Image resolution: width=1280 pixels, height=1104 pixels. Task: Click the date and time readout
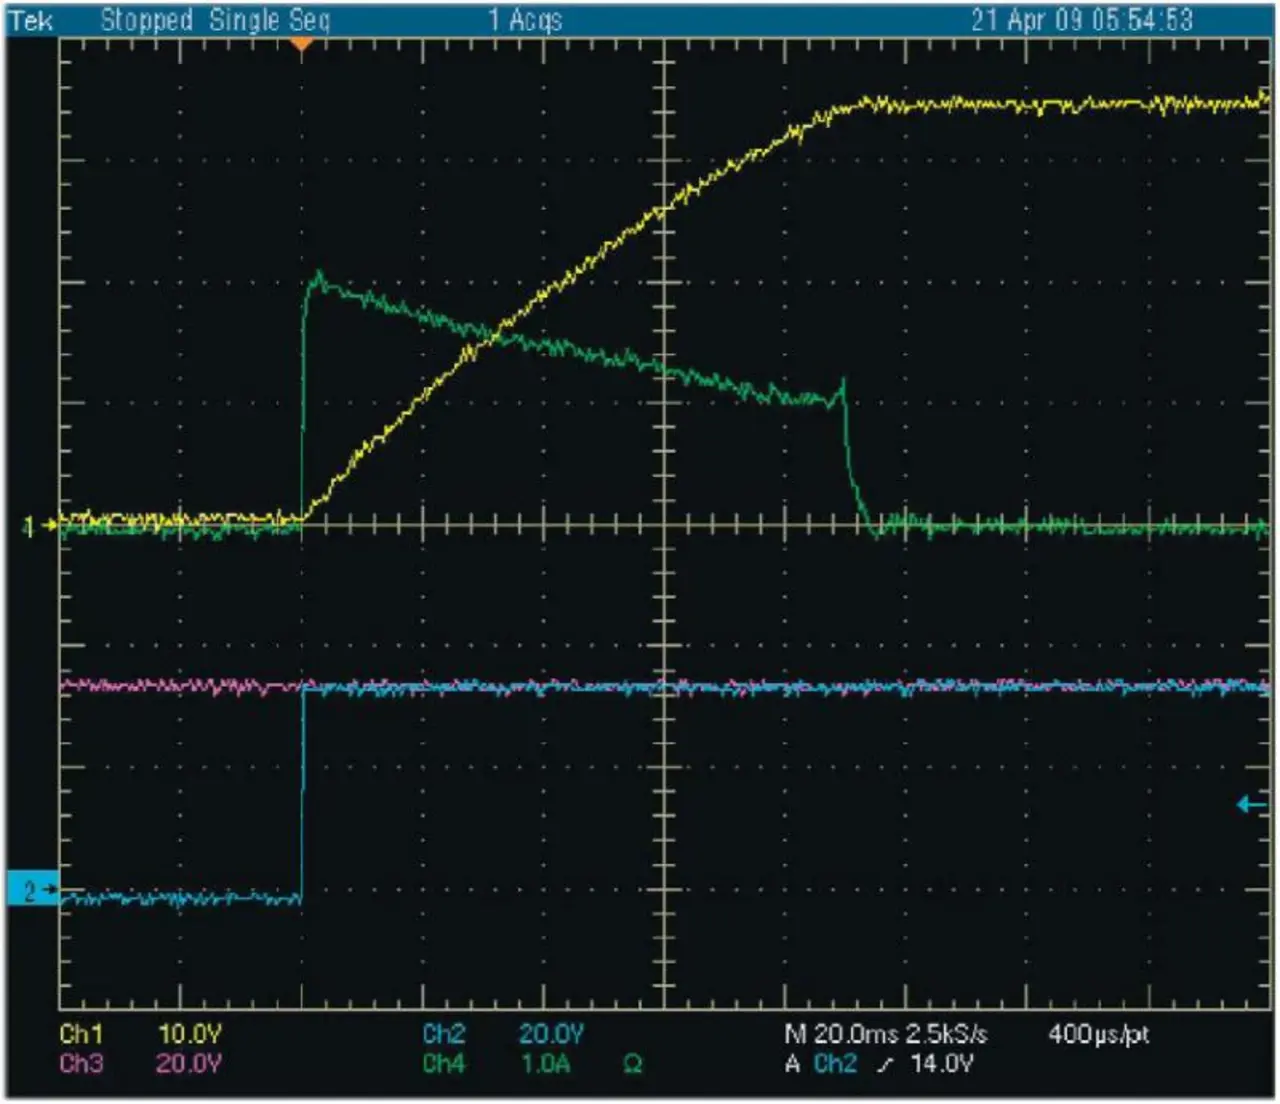[1082, 20]
